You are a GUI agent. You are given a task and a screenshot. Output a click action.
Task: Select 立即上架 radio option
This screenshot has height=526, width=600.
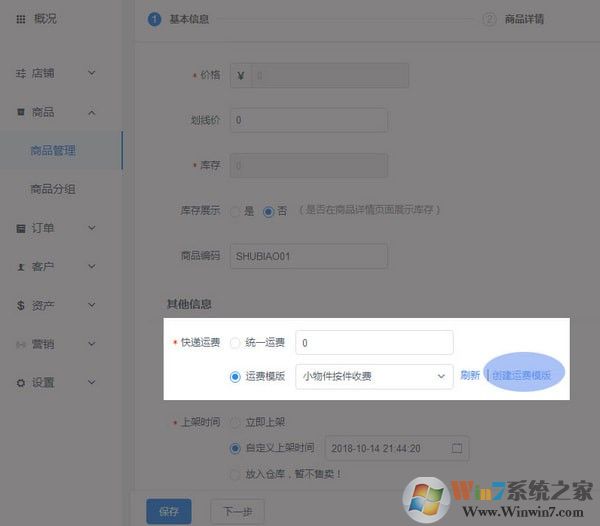pos(235,422)
